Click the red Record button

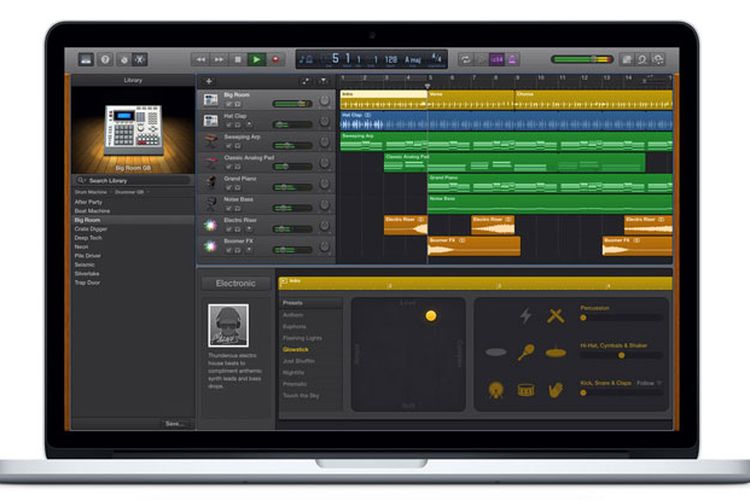click(x=275, y=60)
